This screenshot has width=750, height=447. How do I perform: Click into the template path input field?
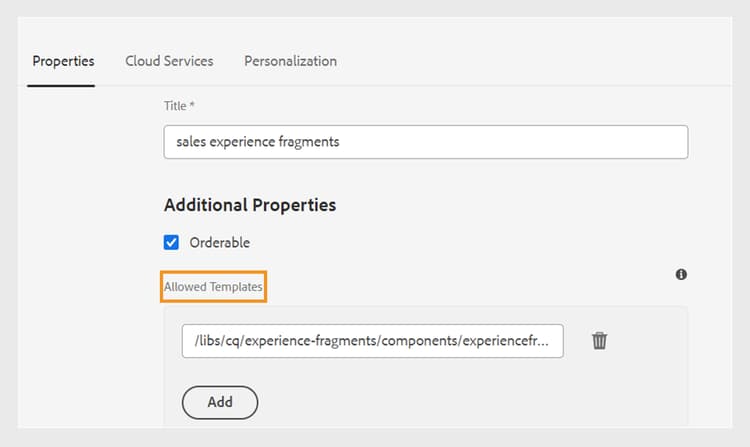372,341
